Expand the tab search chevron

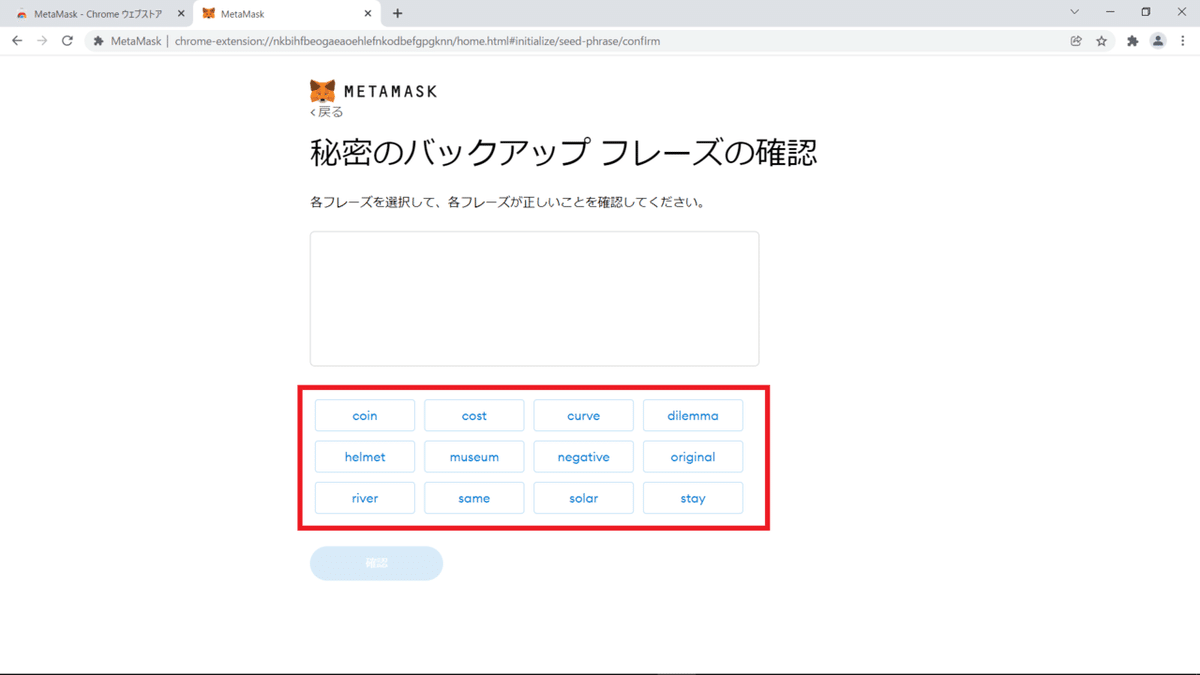click(1075, 13)
